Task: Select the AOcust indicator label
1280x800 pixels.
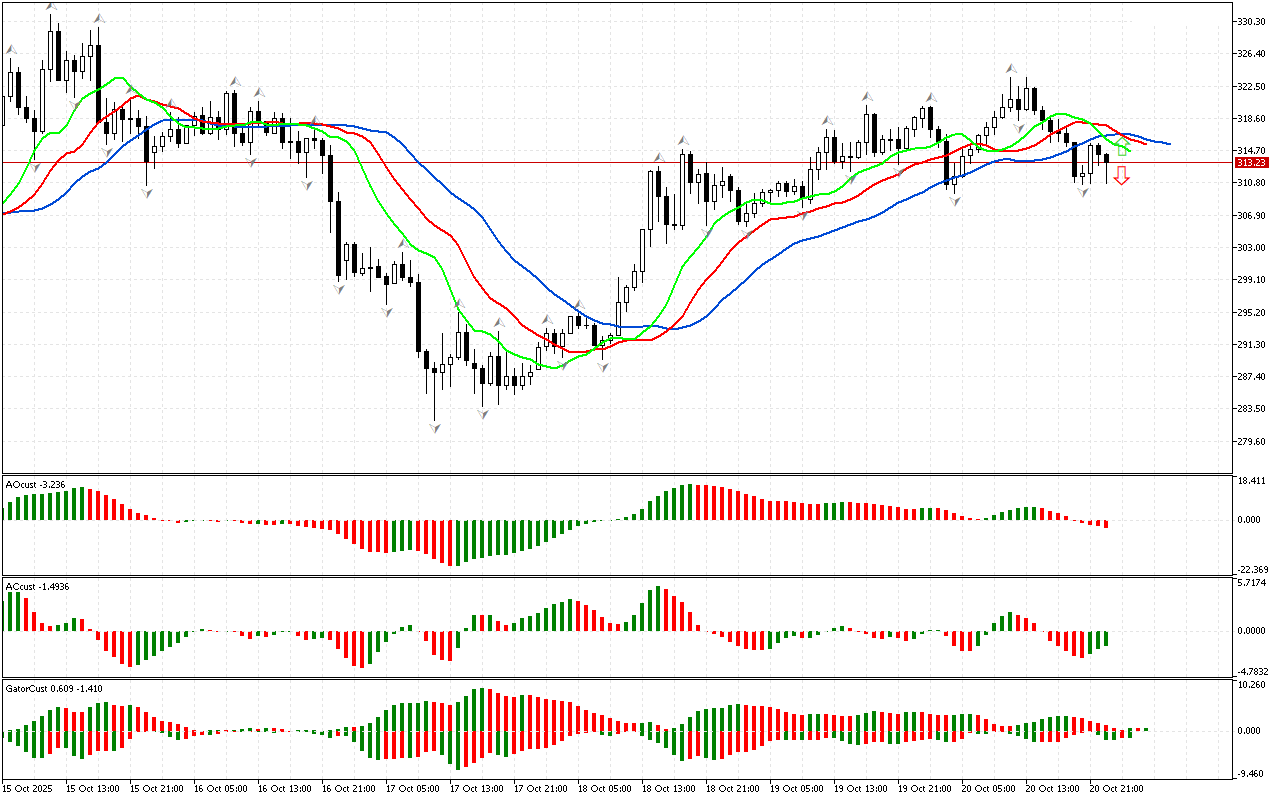Action: (35, 484)
